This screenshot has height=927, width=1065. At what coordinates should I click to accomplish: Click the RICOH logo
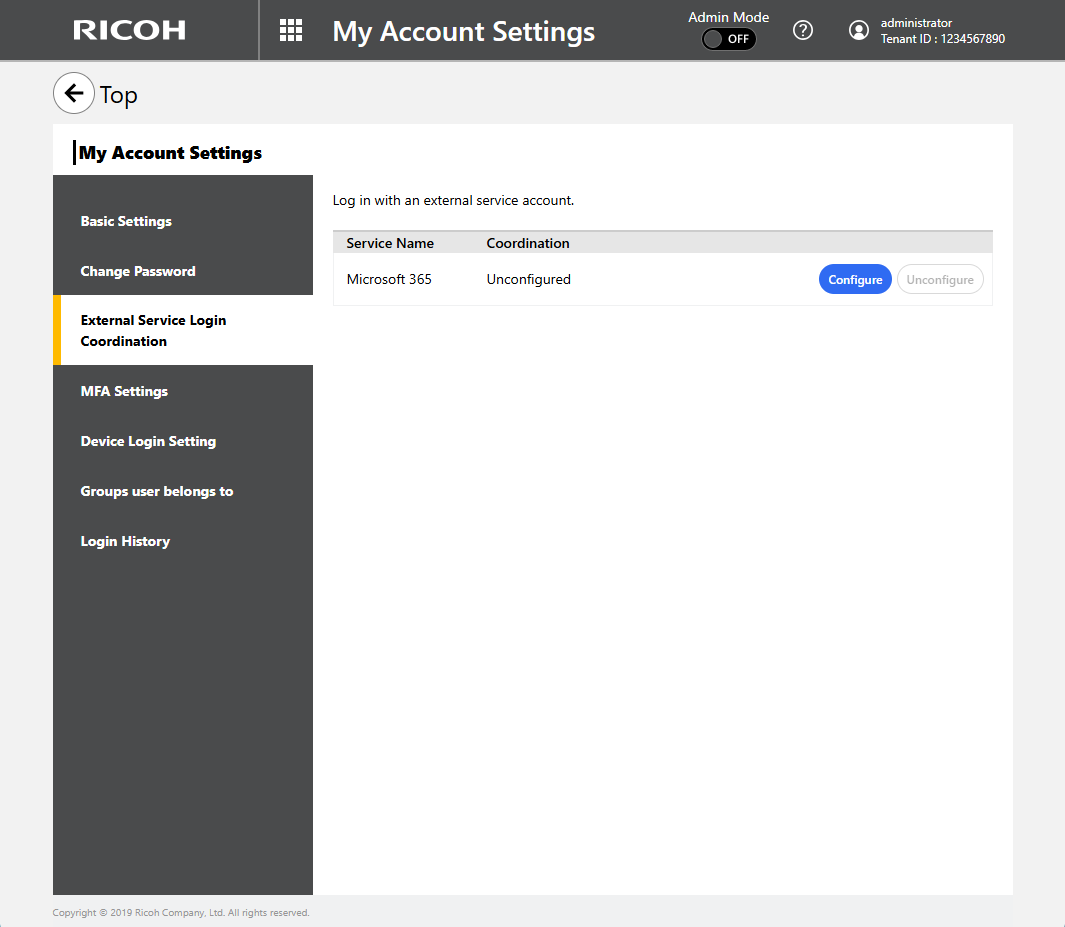pyautogui.click(x=129, y=30)
